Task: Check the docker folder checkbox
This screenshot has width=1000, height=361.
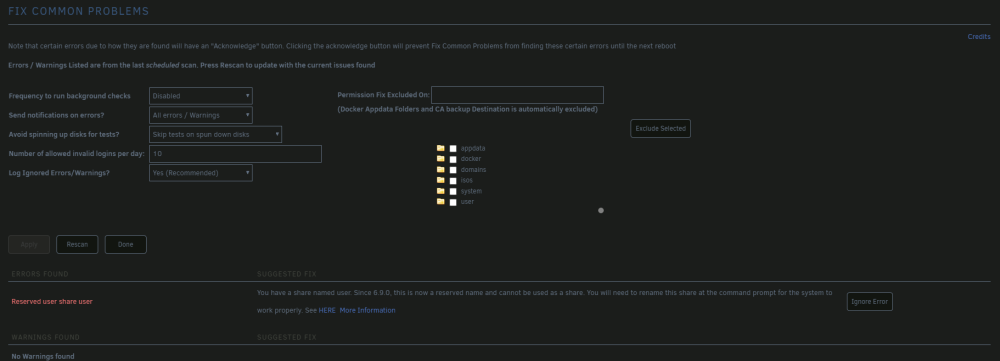Action: point(453,159)
